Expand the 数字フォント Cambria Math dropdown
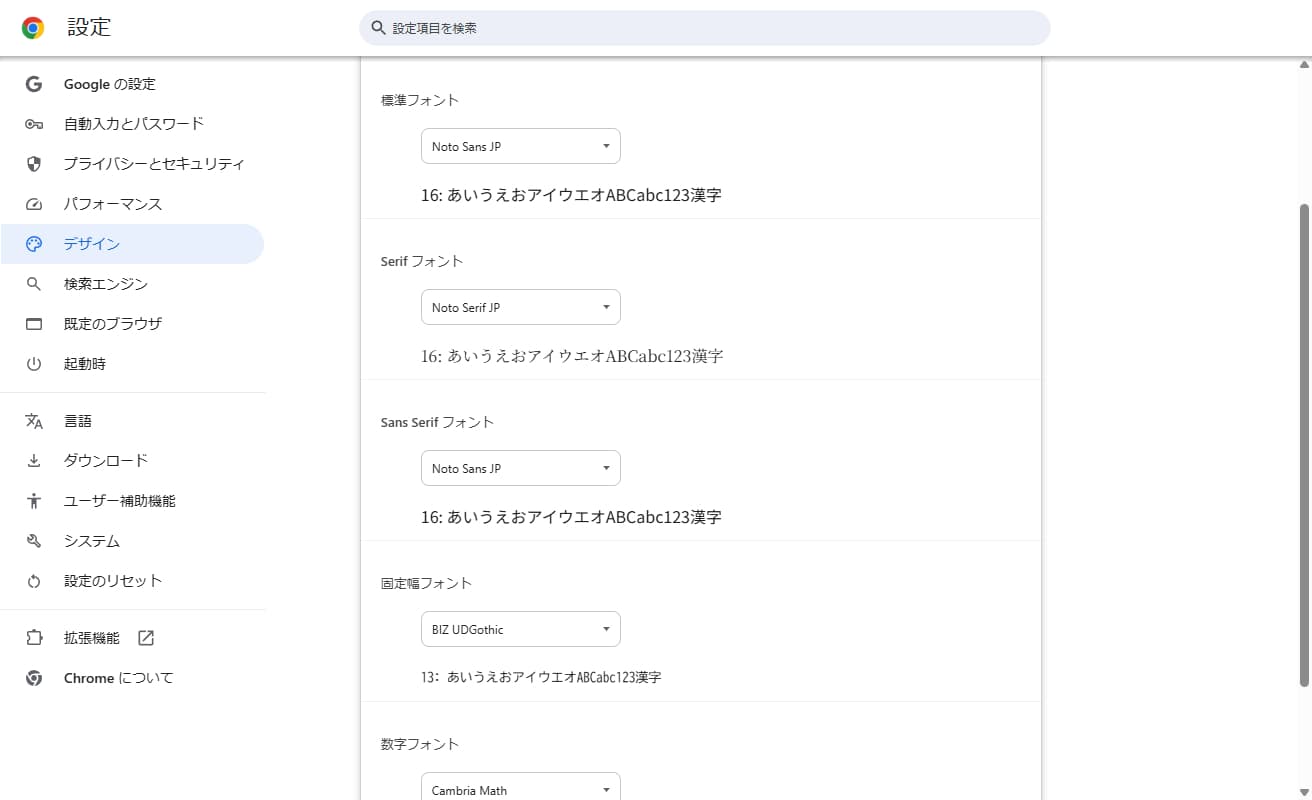 point(520,788)
